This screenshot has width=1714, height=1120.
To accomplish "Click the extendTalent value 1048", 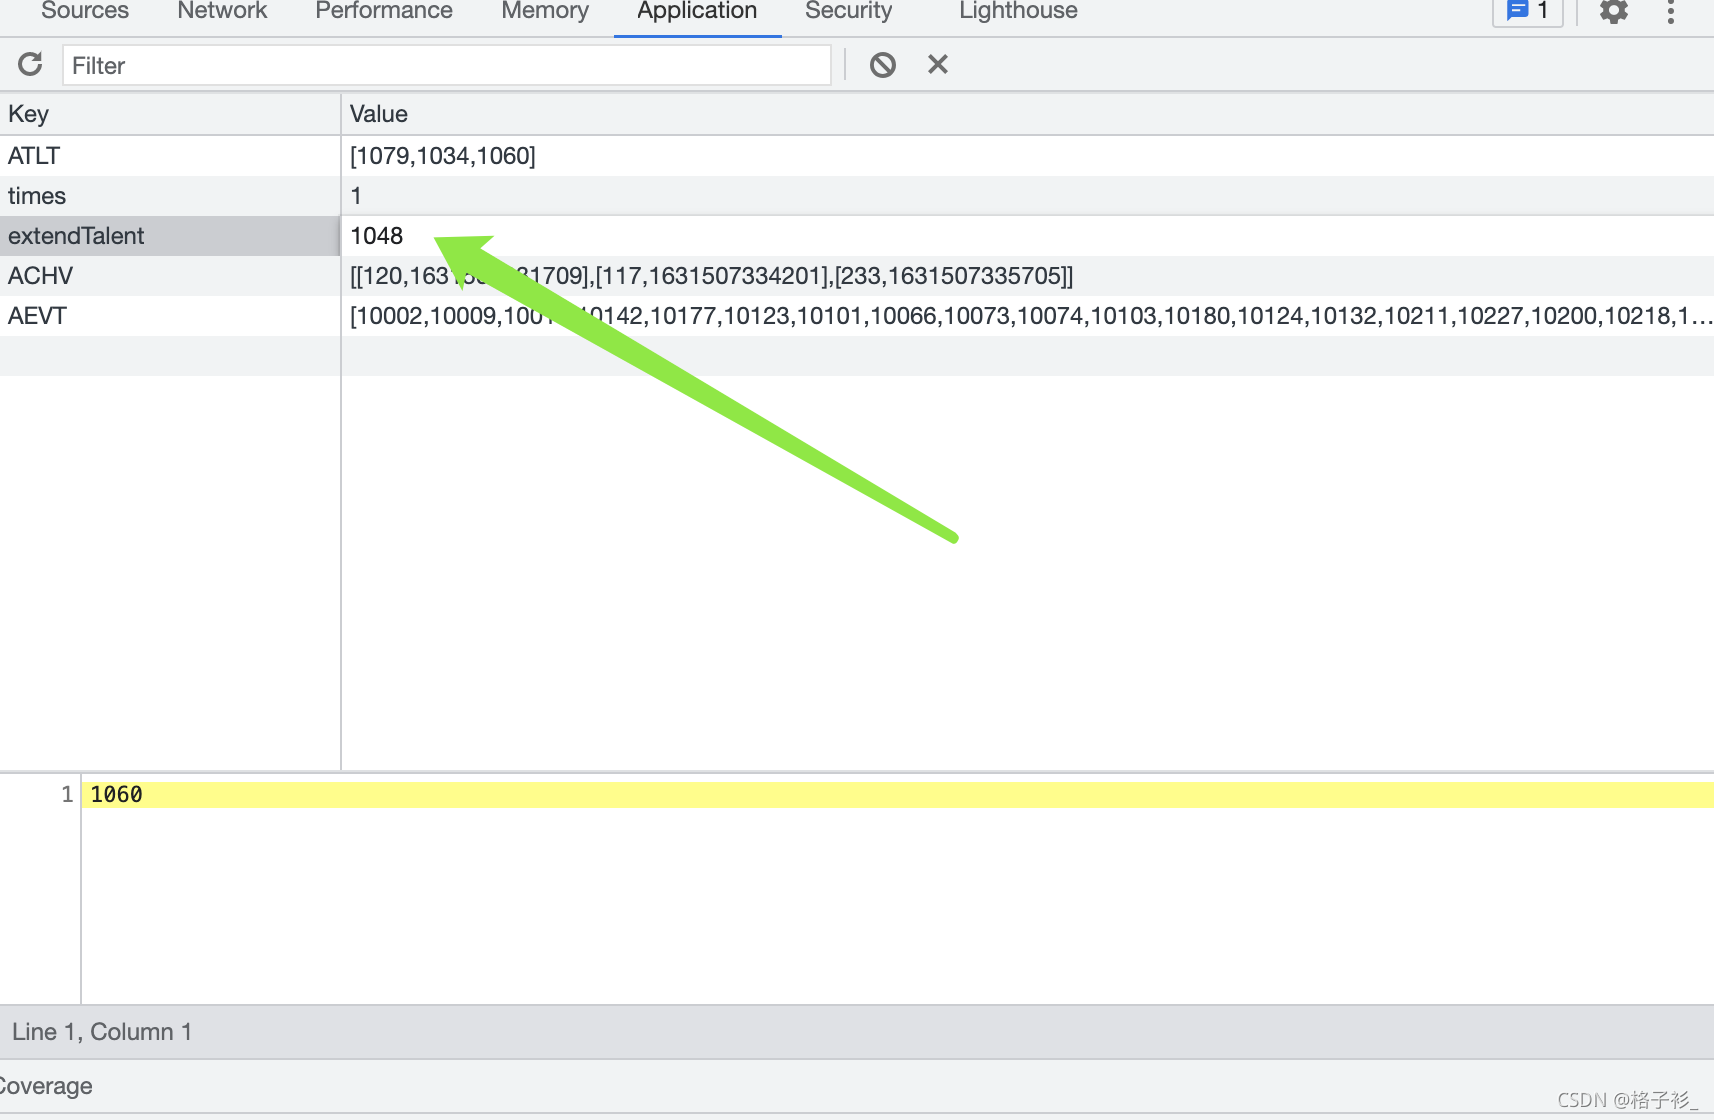I will [x=377, y=236].
